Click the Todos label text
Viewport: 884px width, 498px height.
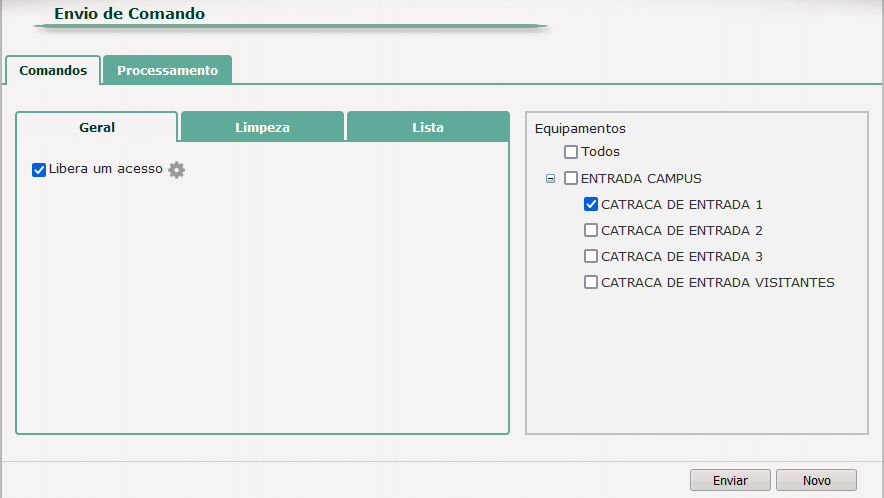(600, 152)
